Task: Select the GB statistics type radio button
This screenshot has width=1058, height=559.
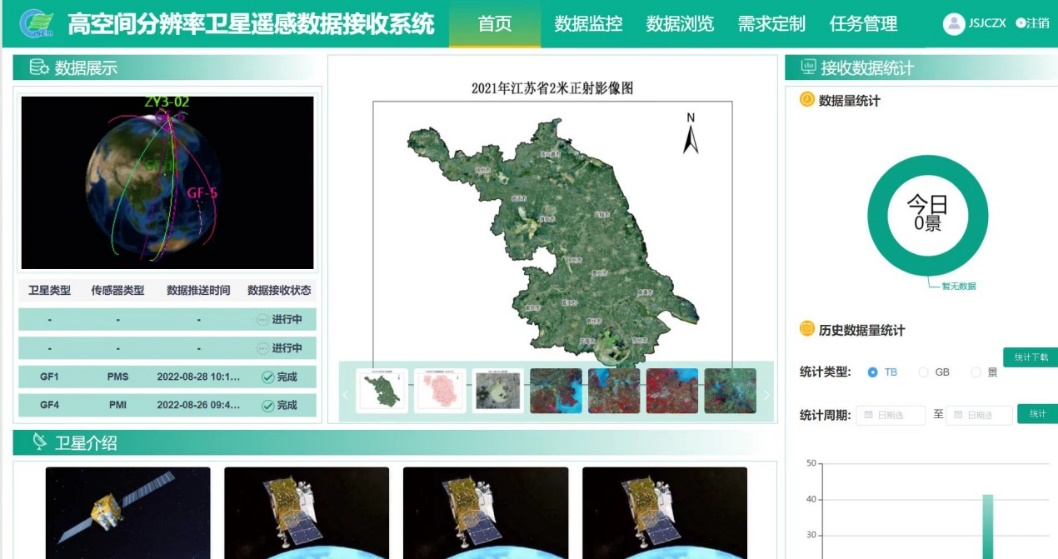Action: tap(923, 372)
